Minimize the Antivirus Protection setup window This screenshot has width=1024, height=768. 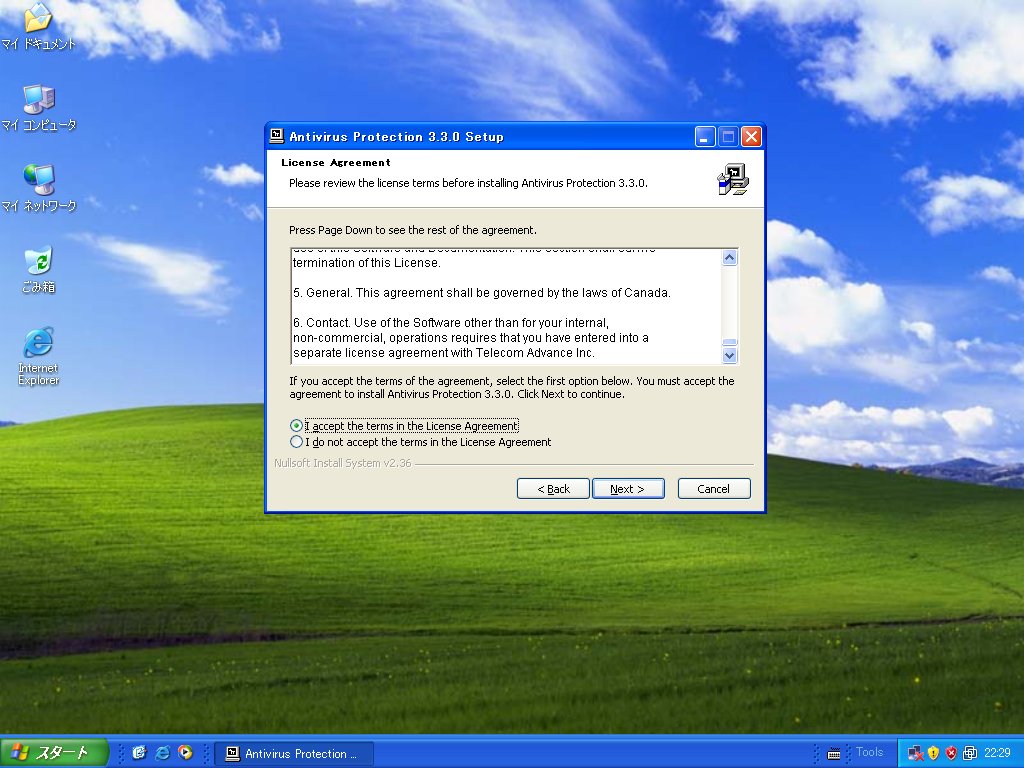[x=705, y=136]
